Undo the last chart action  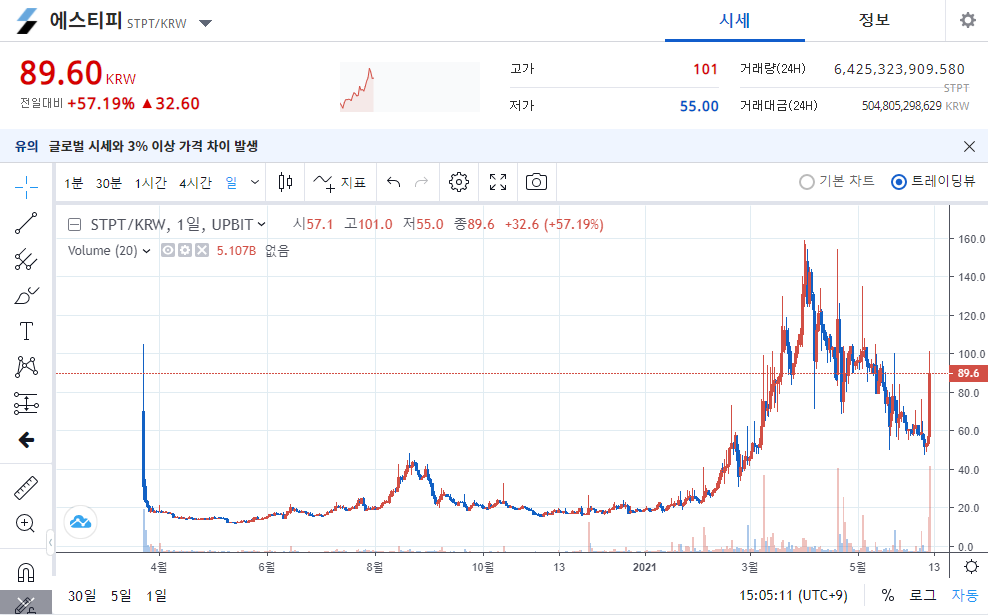coord(394,183)
